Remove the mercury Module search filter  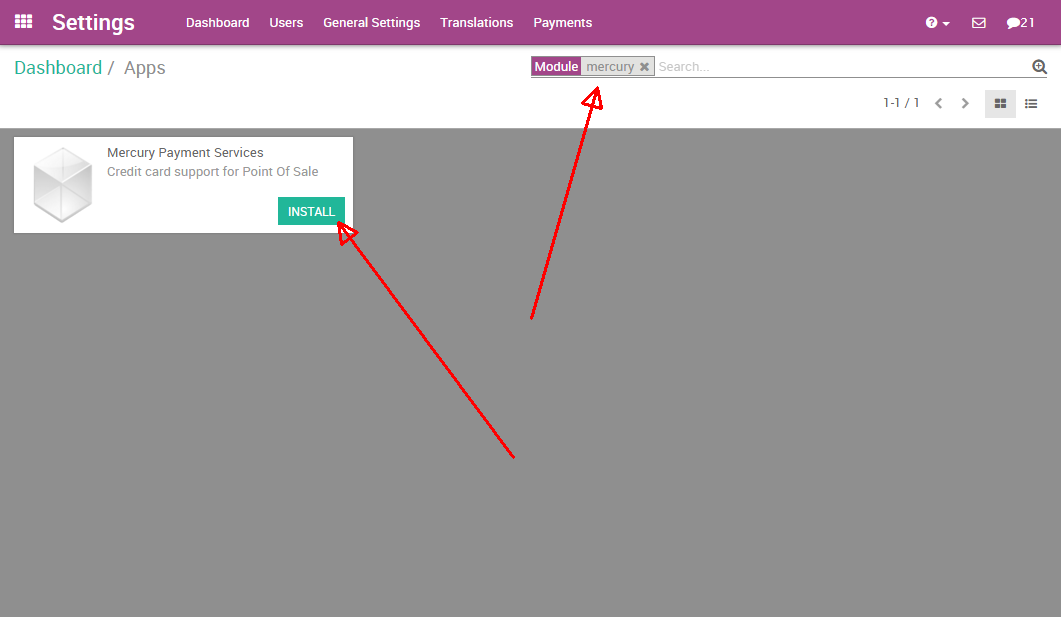point(644,67)
